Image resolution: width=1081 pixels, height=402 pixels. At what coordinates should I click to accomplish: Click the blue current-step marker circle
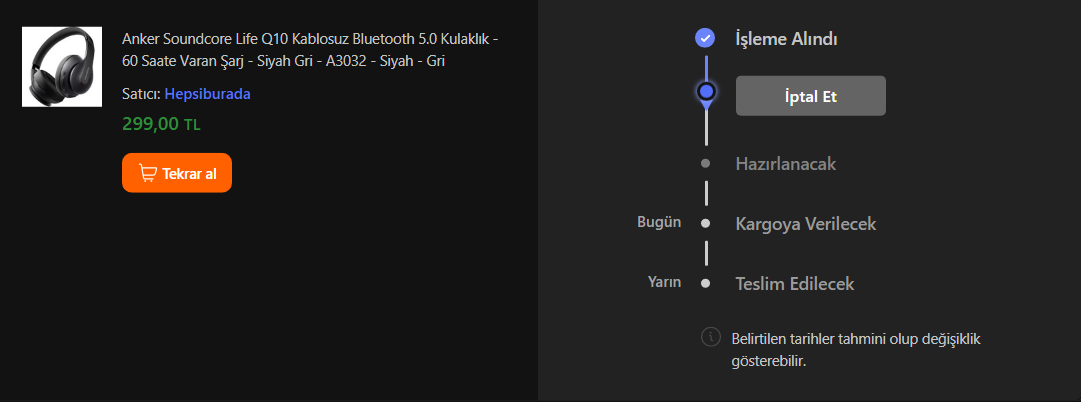[706, 92]
